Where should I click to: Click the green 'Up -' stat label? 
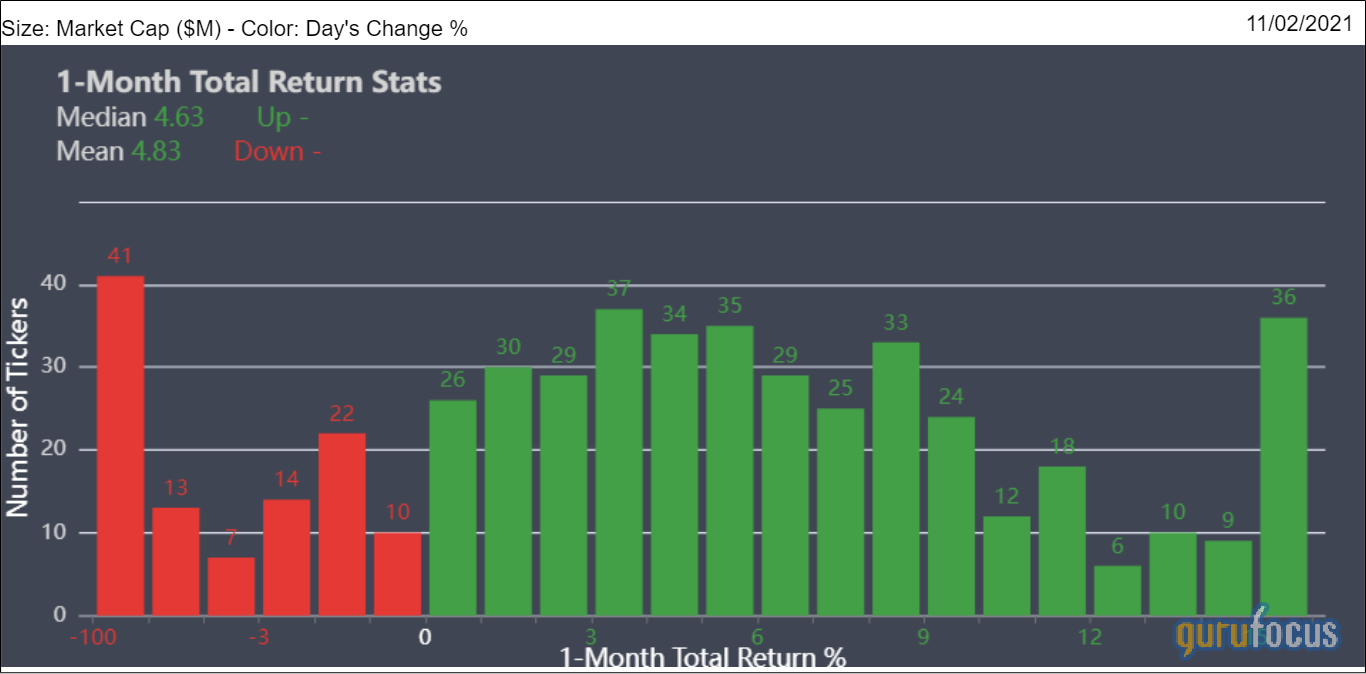(x=282, y=117)
